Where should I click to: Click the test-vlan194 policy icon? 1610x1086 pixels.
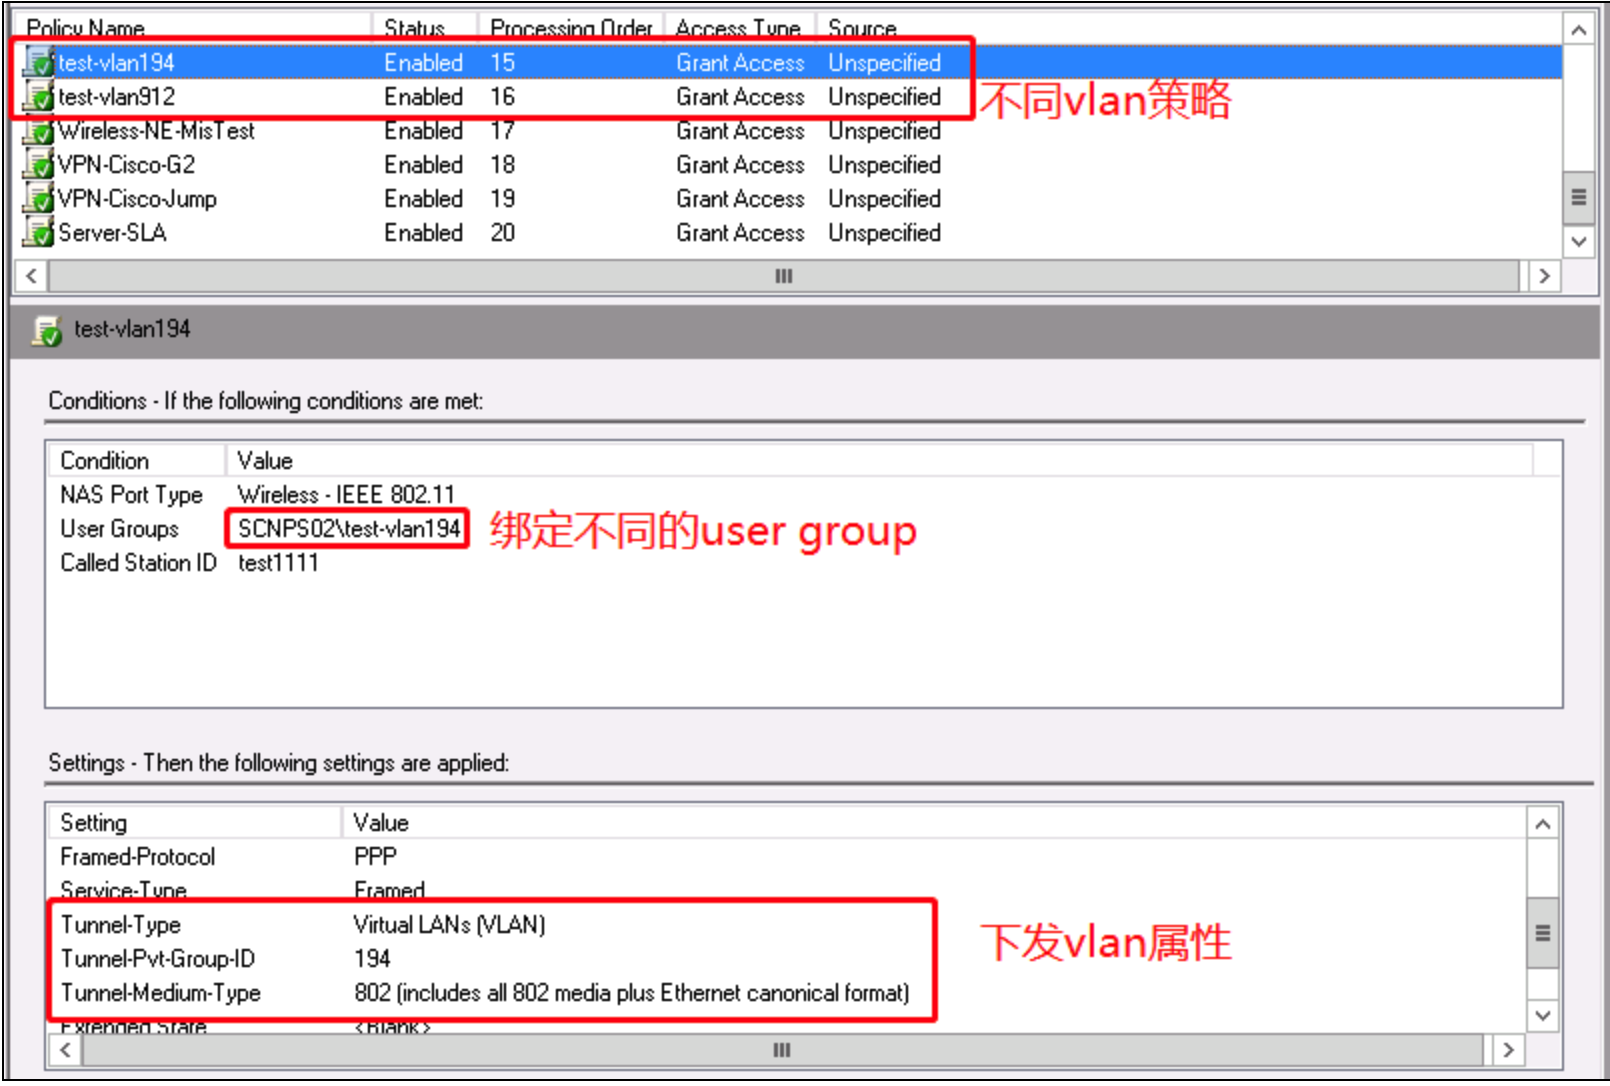pyautogui.click(x=39, y=63)
